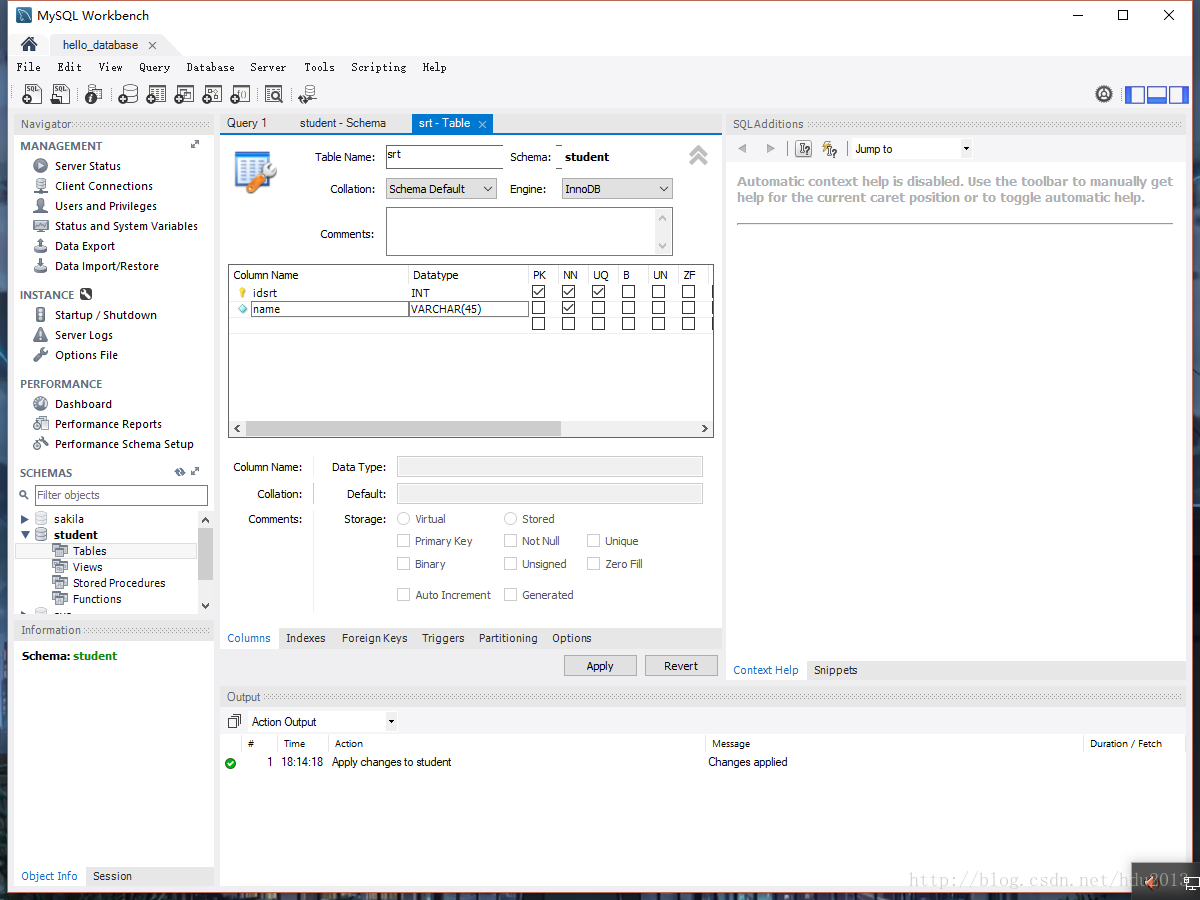The width and height of the screenshot is (1200, 900).
Task: Click the create new schema icon
Action: pyautogui.click(x=128, y=94)
